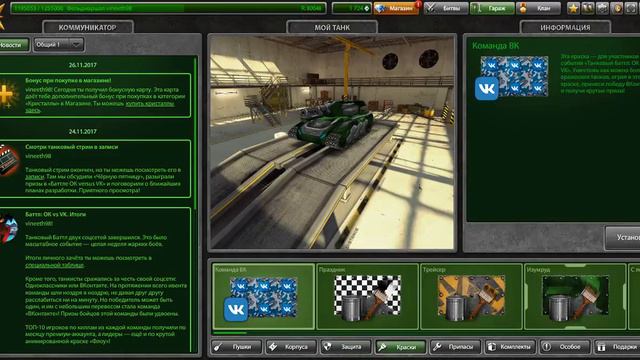Viewport: 640px width, 360px height.
Task: Click the gold plus bonus news icon
Action: point(7,95)
